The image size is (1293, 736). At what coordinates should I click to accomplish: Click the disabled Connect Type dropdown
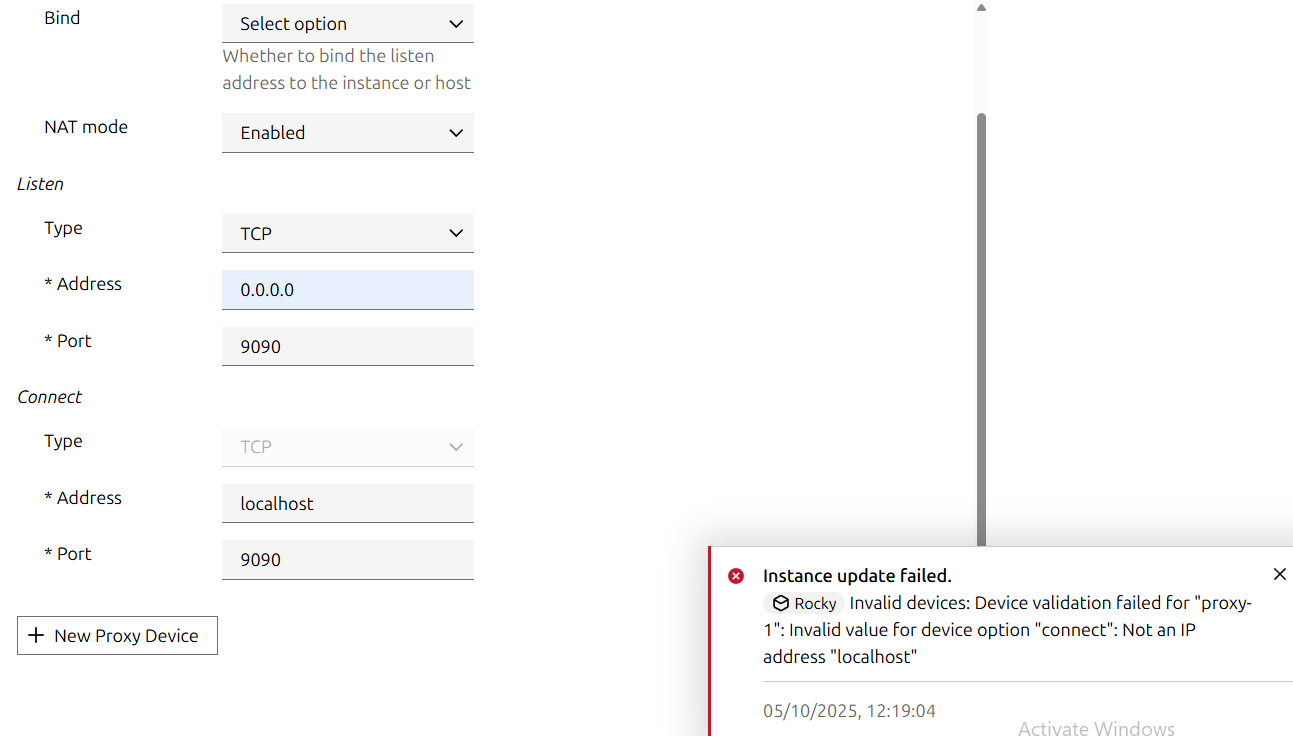coord(347,447)
